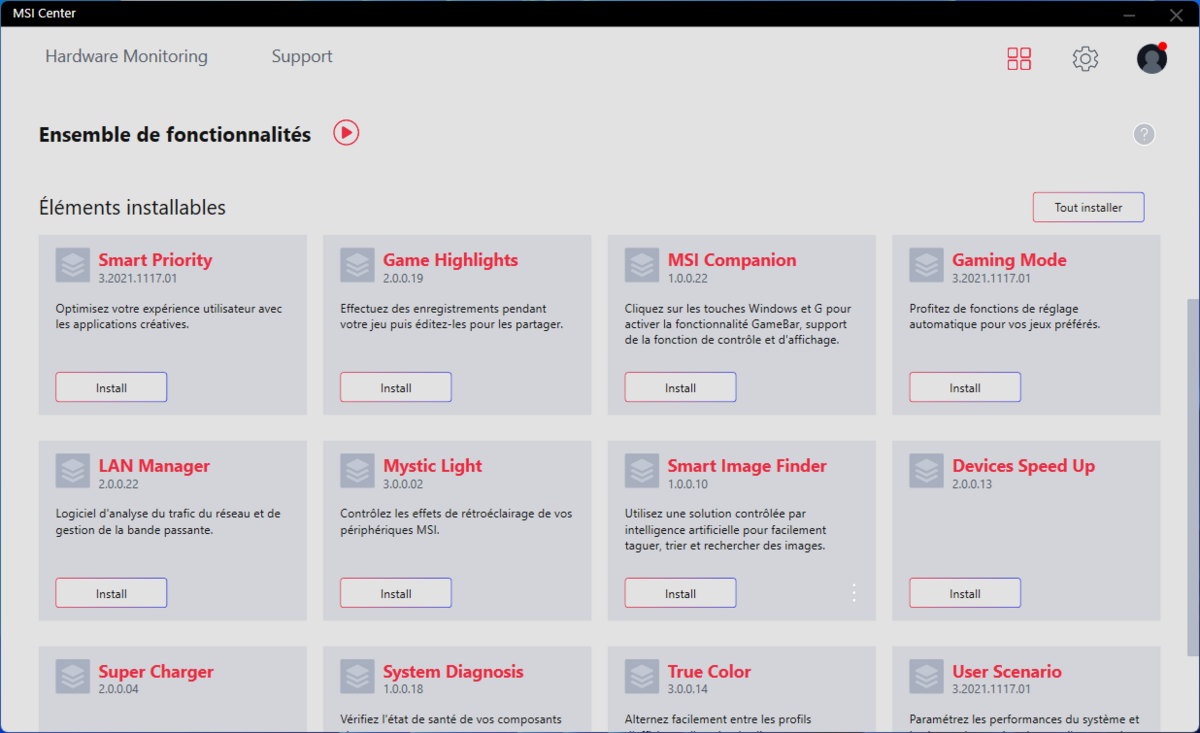Click the Gaming Mode stack icon
The image size is (1200, 733).
point(926,265)
